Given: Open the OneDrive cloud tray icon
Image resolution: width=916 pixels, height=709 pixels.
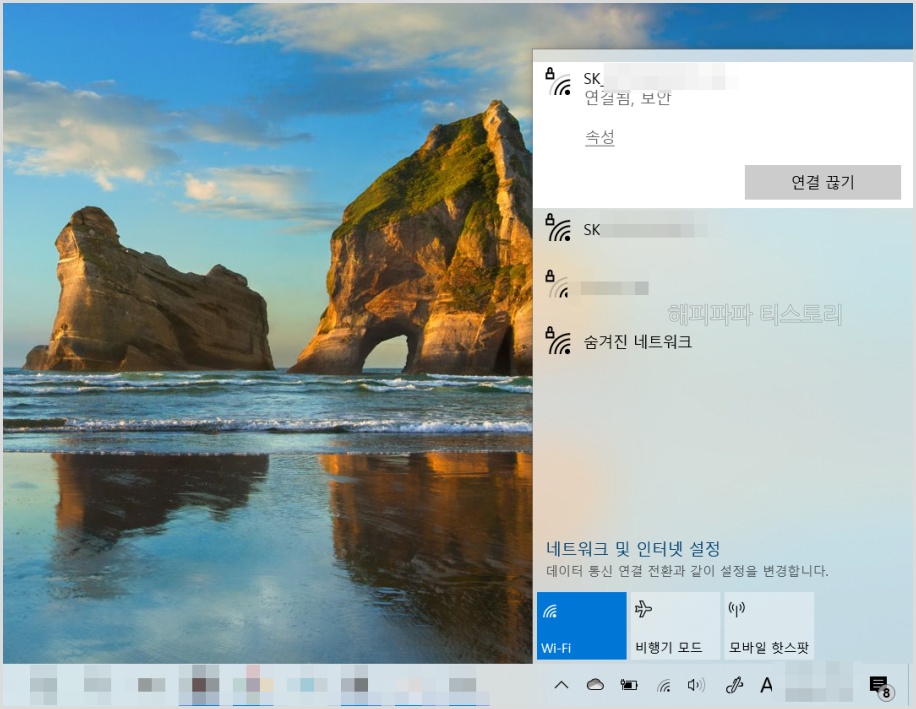Looking at the screenshot, I should click(x=595, y=684).
